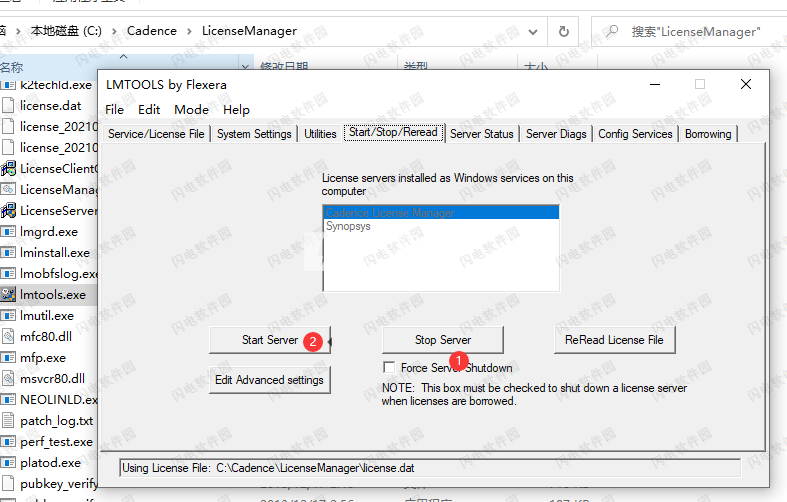Click the Using License File status field

430,468
